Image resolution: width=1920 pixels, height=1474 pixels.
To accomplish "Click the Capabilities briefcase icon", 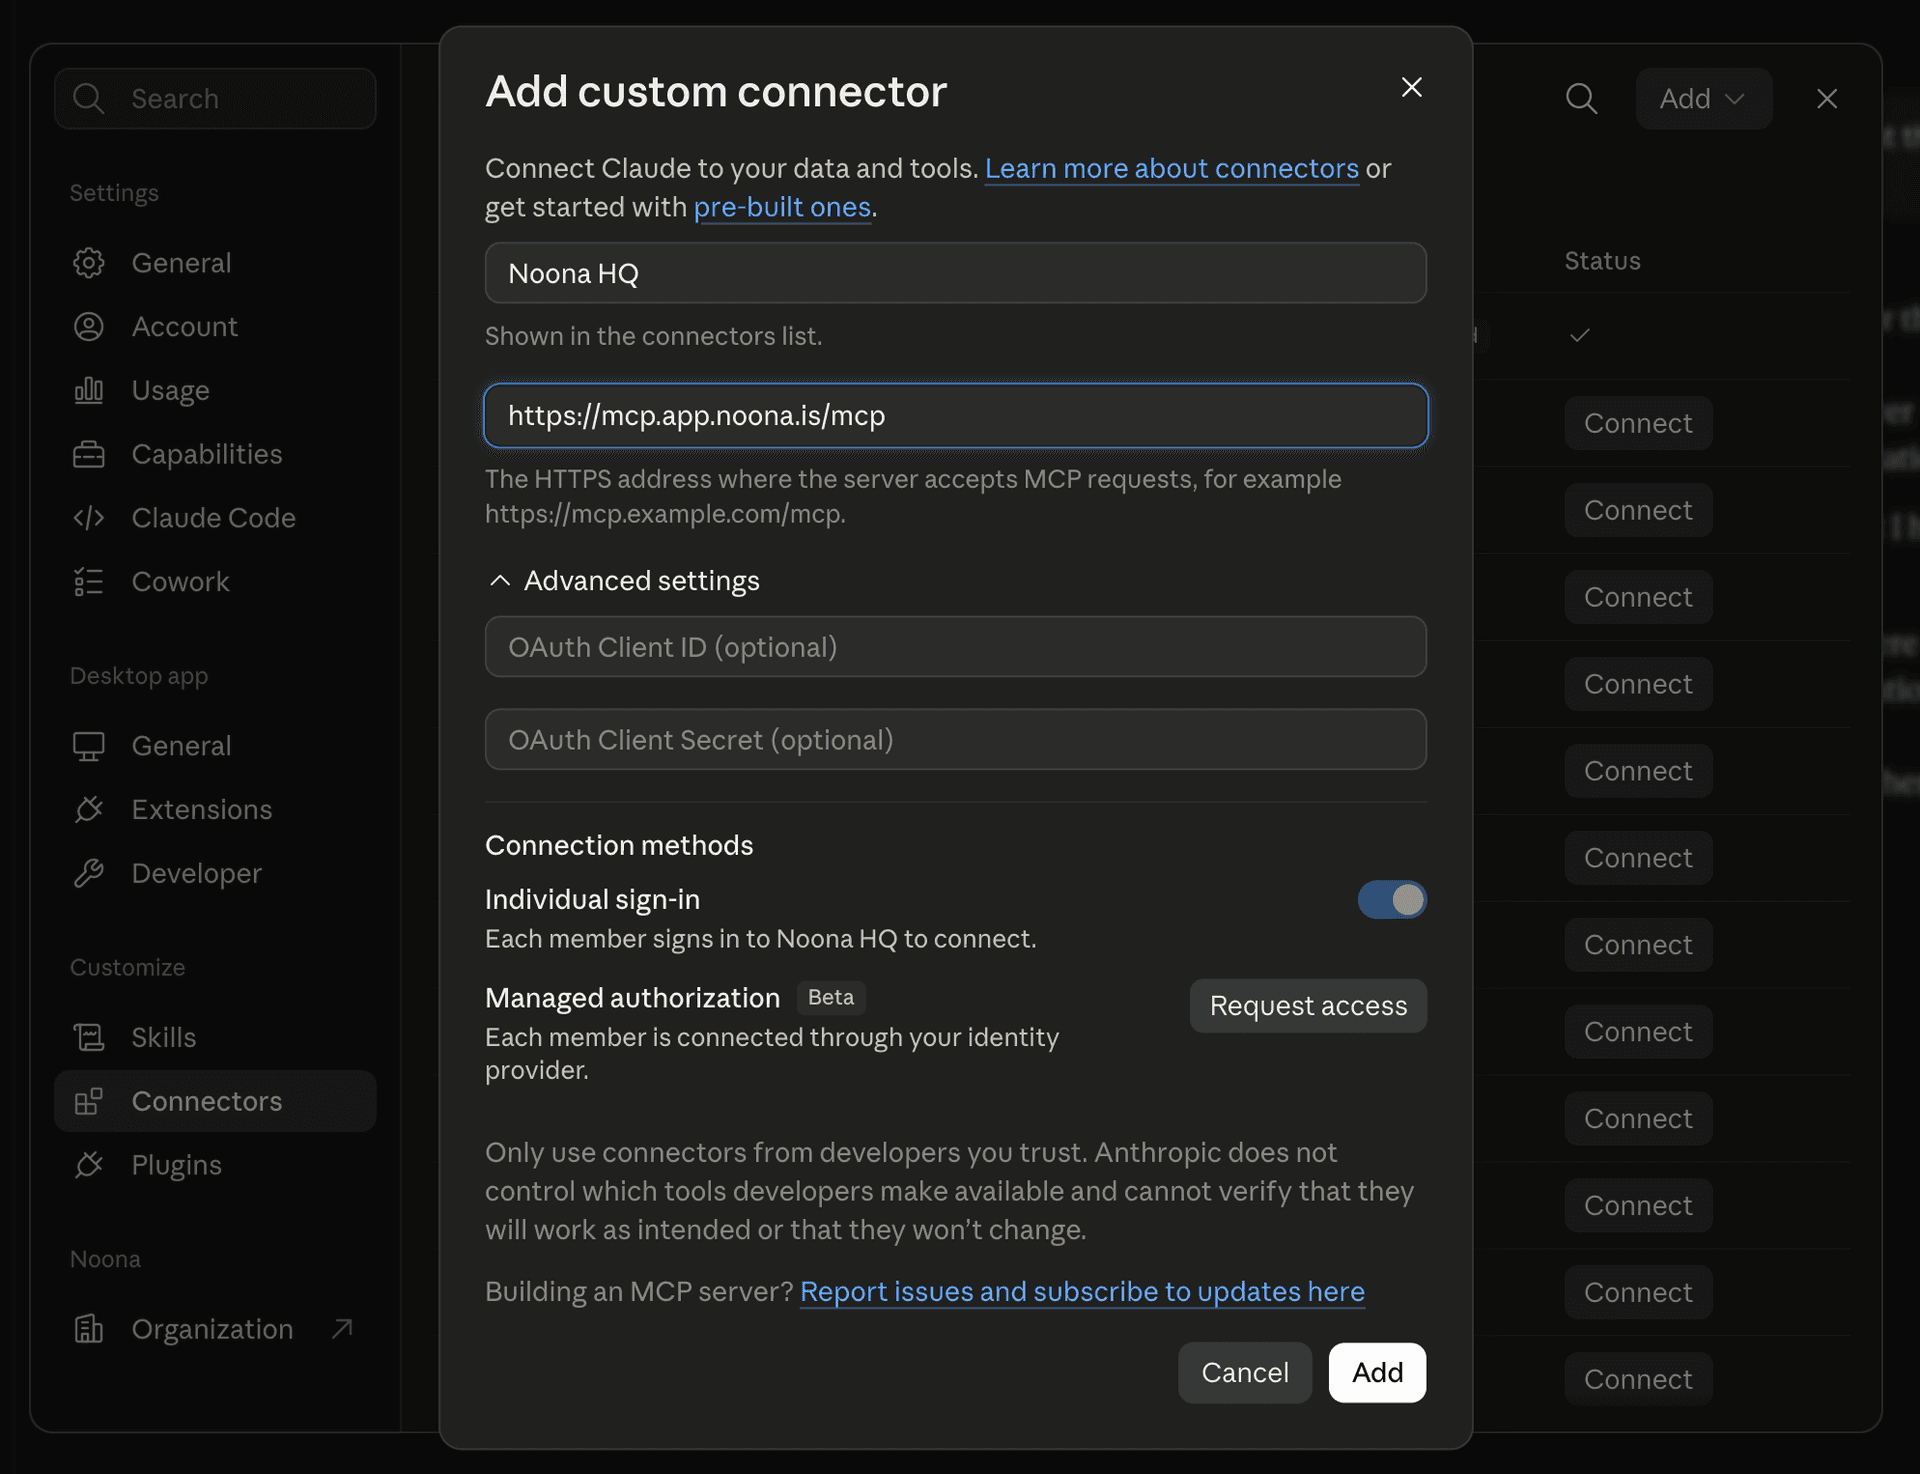I will [x=89, y=454].
